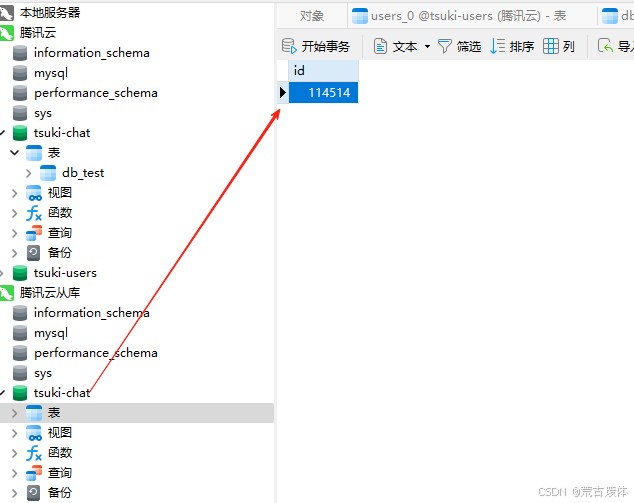Click 查询 icon under 腾讯云从库 tsuki-chat
Viewport: 634px width, 503px height.
(34, 473)
